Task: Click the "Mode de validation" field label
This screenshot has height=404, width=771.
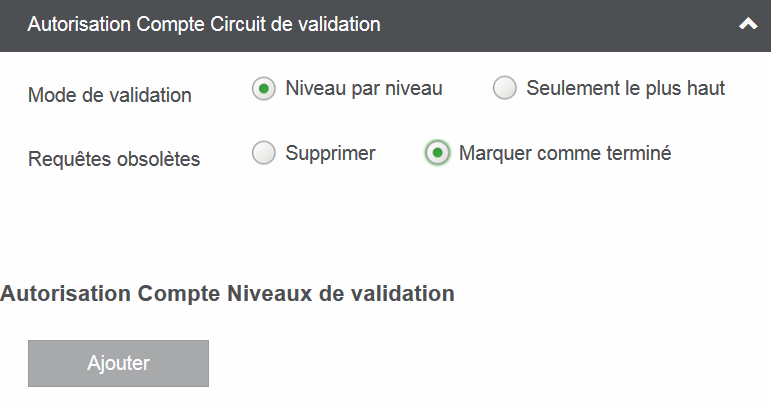Action: (110, 96)
